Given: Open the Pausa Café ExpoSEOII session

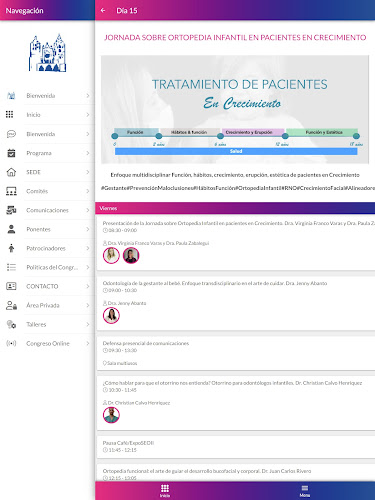Looking at the screenshot, I should click(x=236, y=447).
